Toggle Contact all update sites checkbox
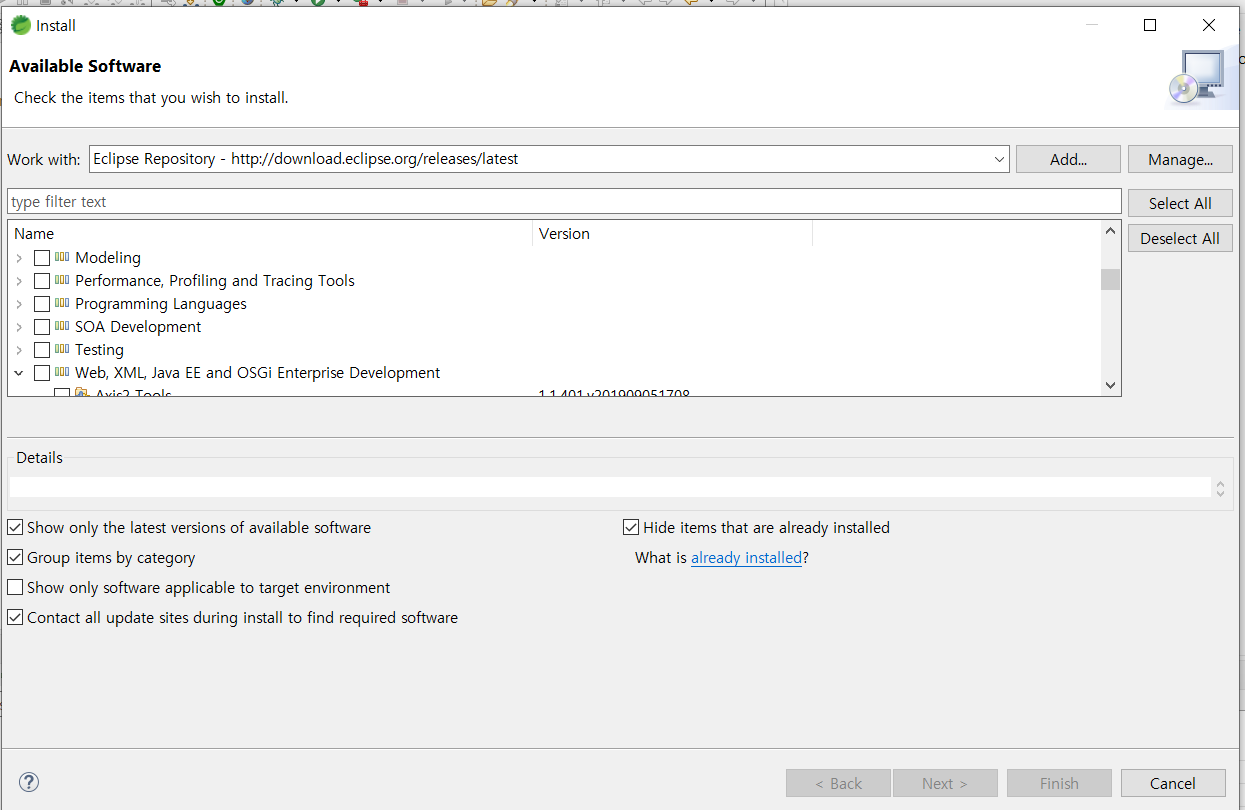This screenshot has height=810, width=1245. click(15, 617)
